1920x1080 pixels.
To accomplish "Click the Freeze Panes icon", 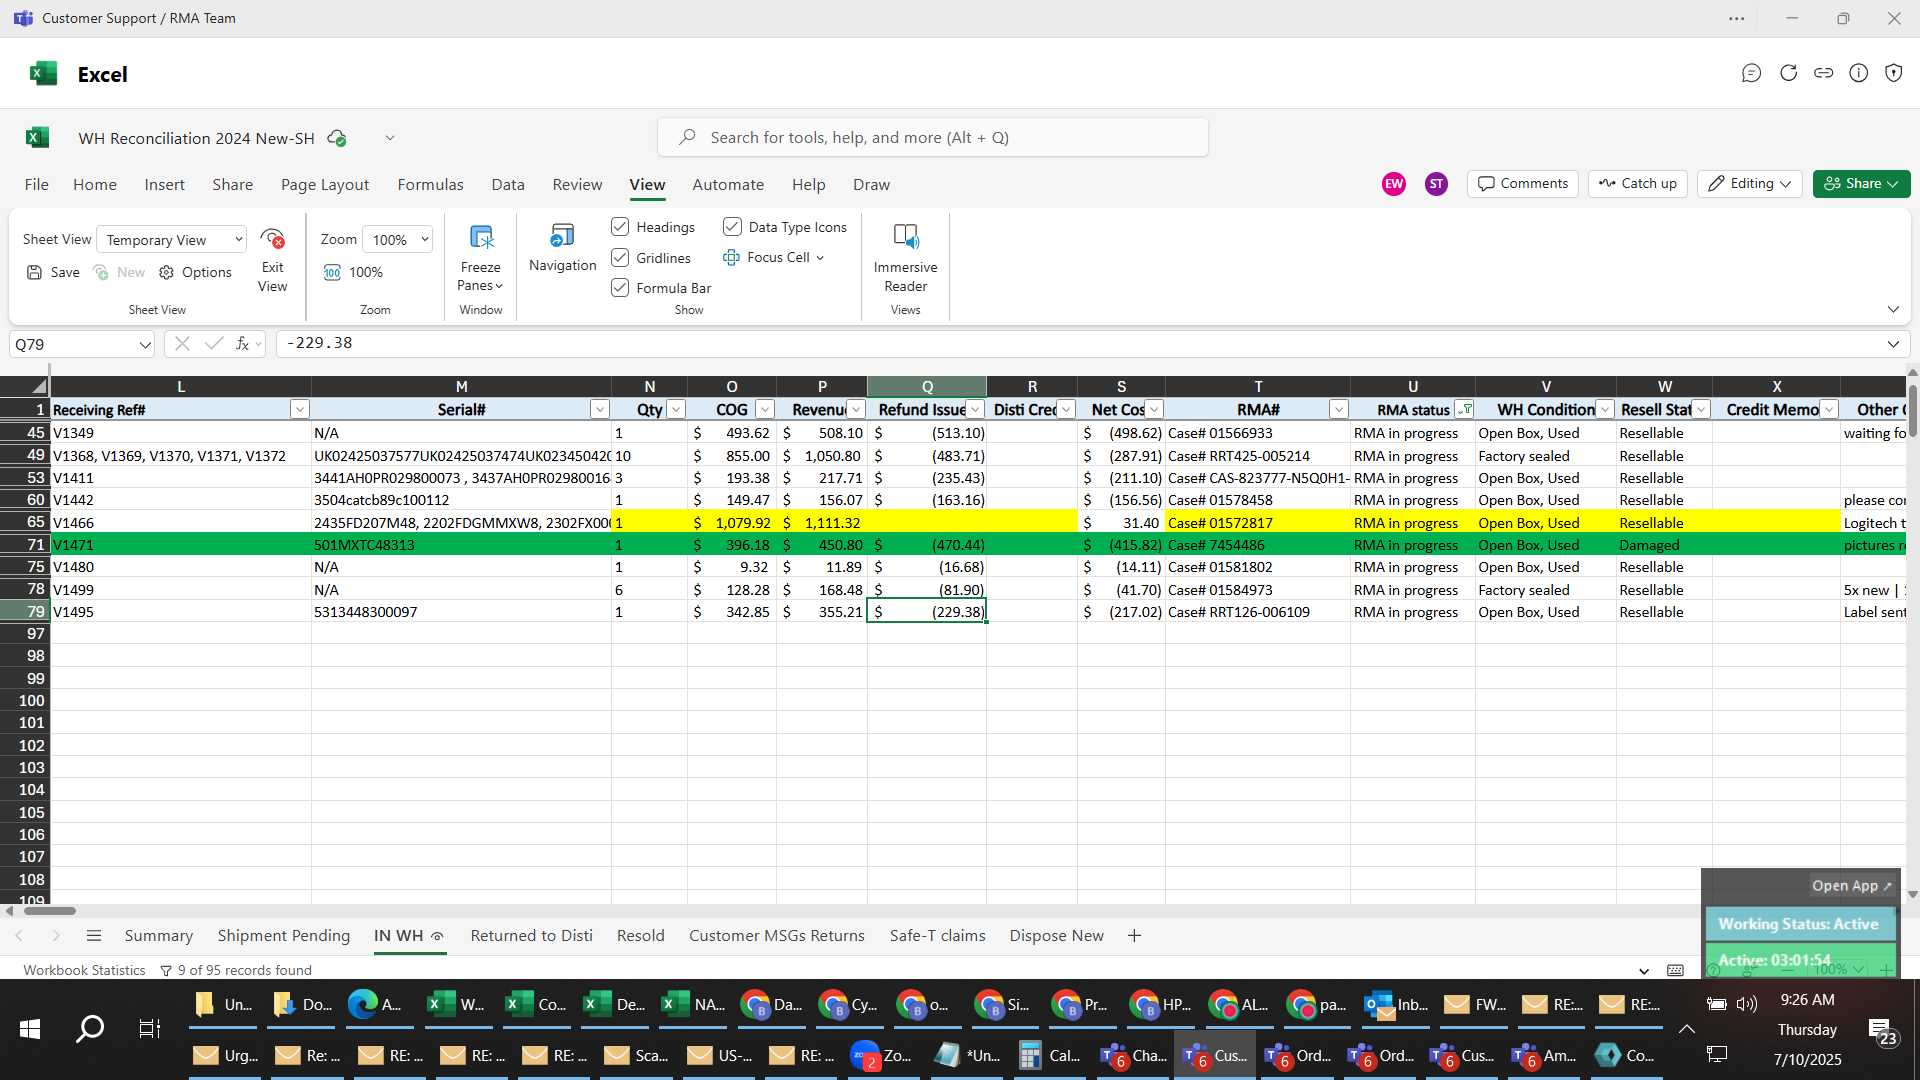I will tap(481, 238).
